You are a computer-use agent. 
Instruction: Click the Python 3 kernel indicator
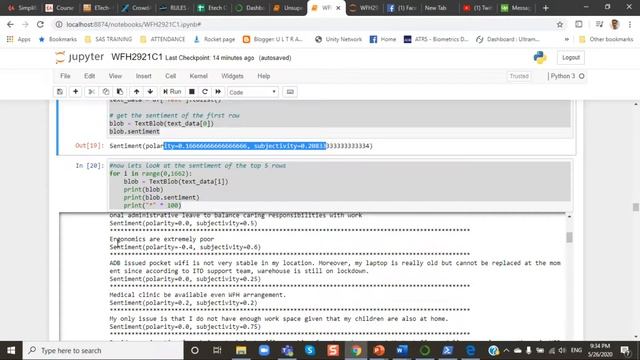pyautogui.click(x=567, y=76)
